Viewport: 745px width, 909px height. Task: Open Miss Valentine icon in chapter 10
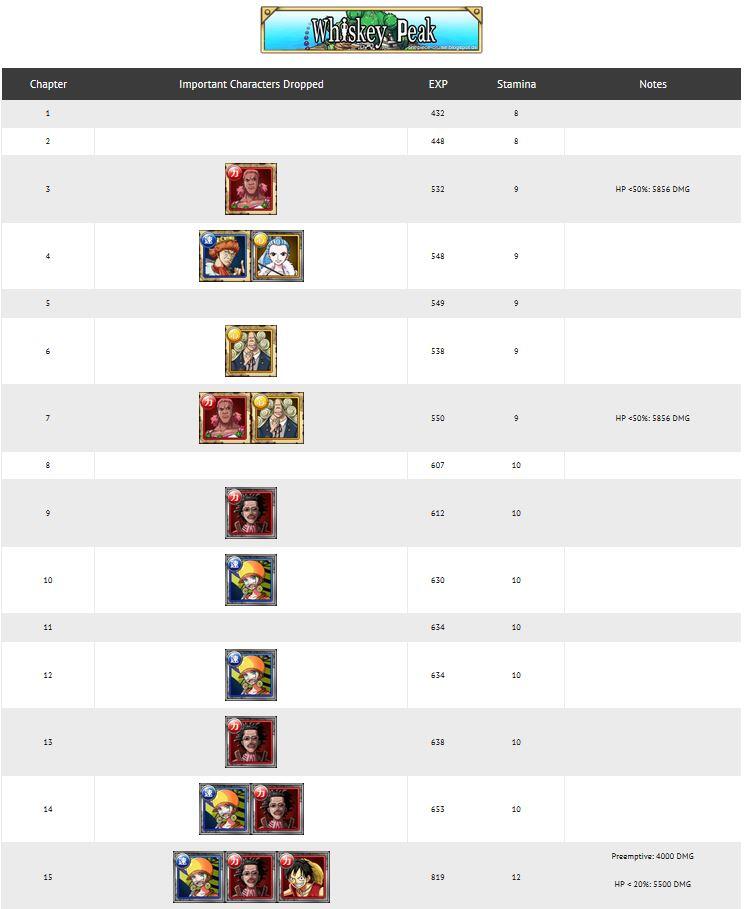251,580
